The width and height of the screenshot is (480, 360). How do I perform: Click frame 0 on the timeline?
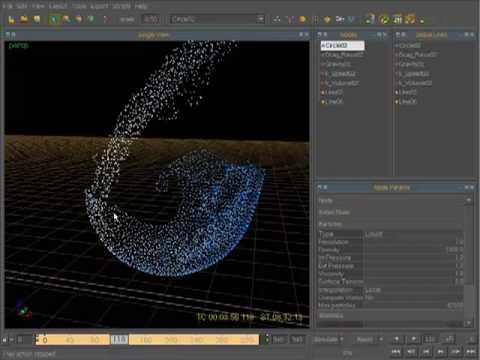pyautogui.click(x=45, y=340)
